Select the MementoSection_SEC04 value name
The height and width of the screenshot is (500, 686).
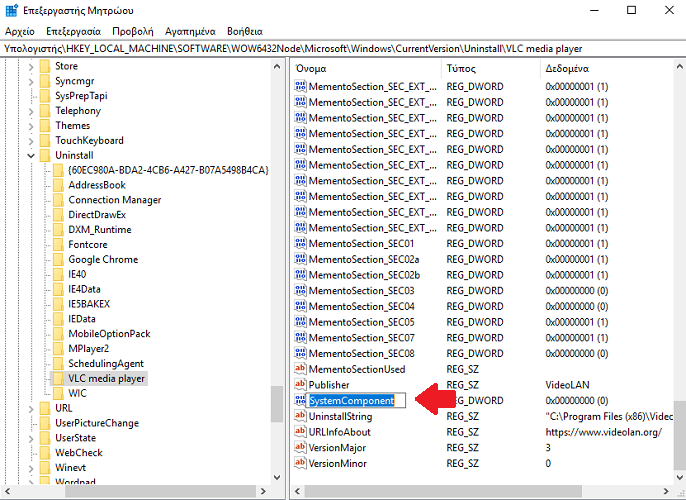tap(361, 306)
